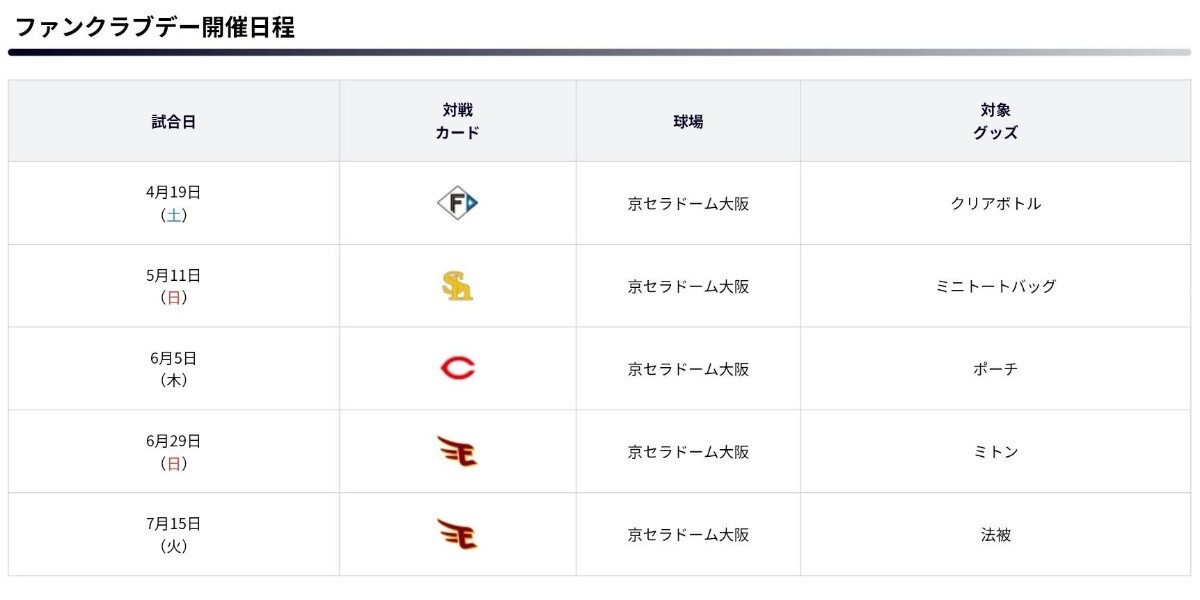Viewport: 1200px width, 600px height.
Task: Click the ファンクラブデー開催日程 heading
Action: click(x=154, y=27)
